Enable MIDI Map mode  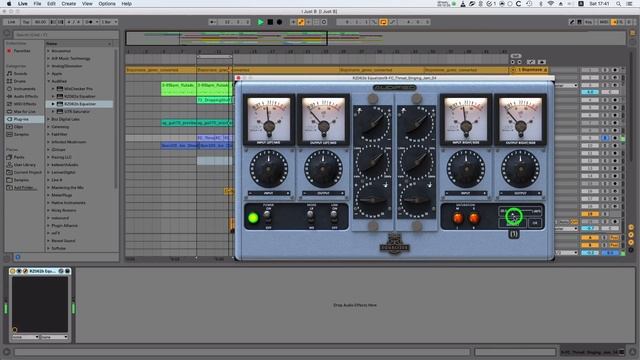[x=604, y=22]
